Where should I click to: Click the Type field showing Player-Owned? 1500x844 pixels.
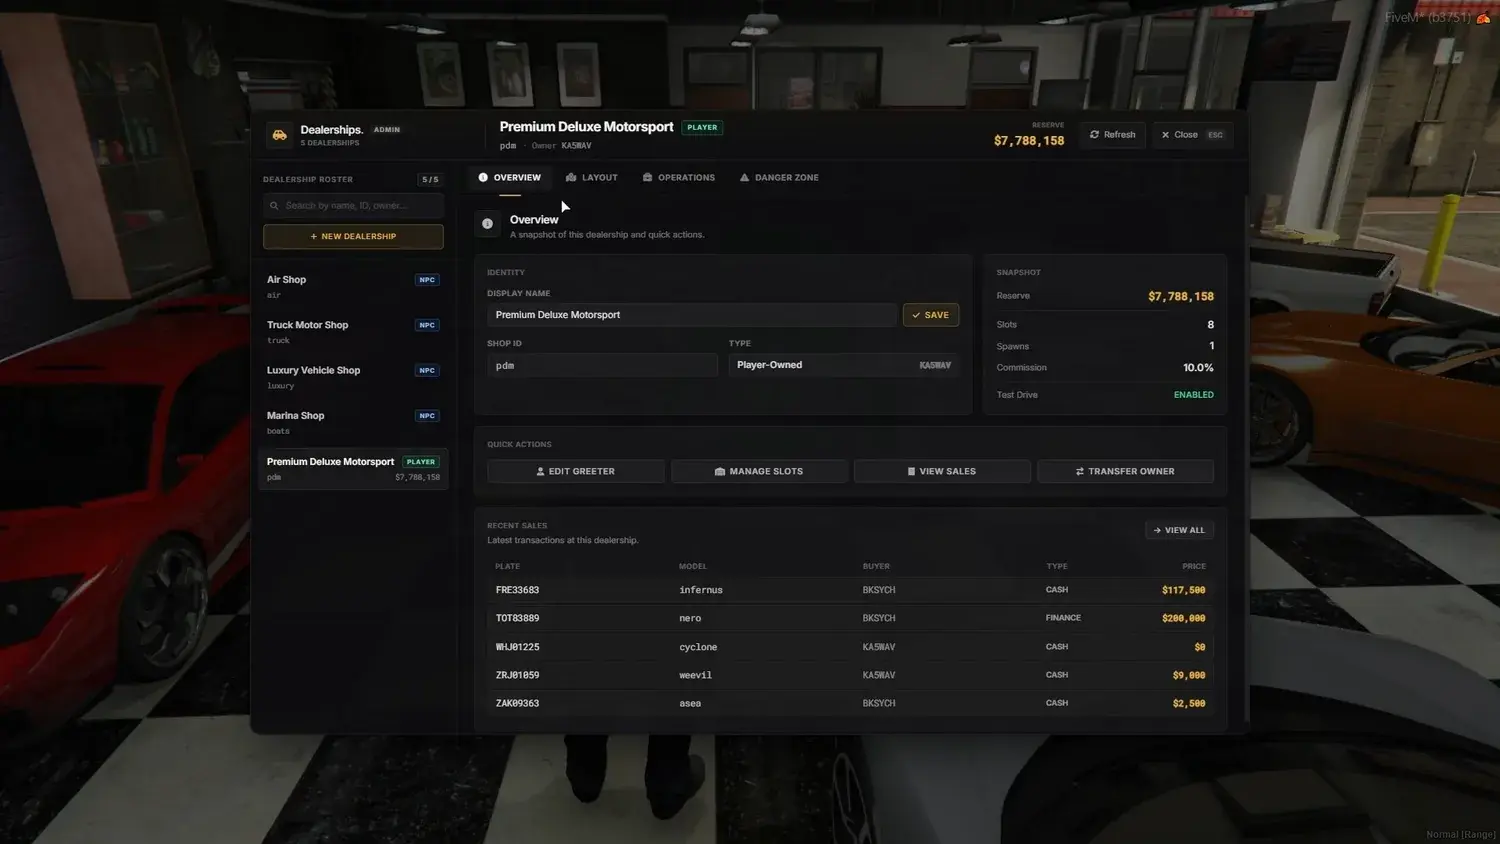point(844,365)
